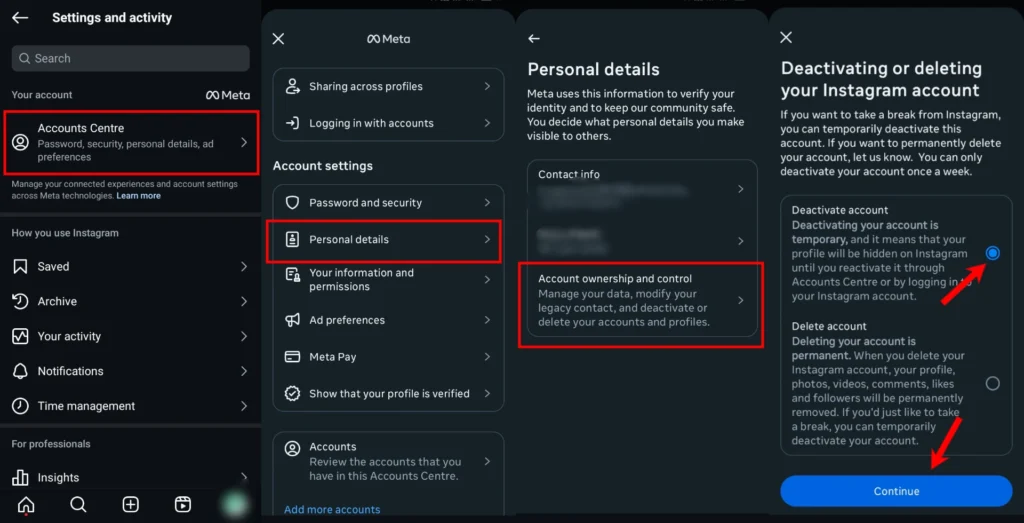Open the Contact info chevron
The height and width of the screenshot is (523, 1024).
pyautogui.click(x=740, y=189)
